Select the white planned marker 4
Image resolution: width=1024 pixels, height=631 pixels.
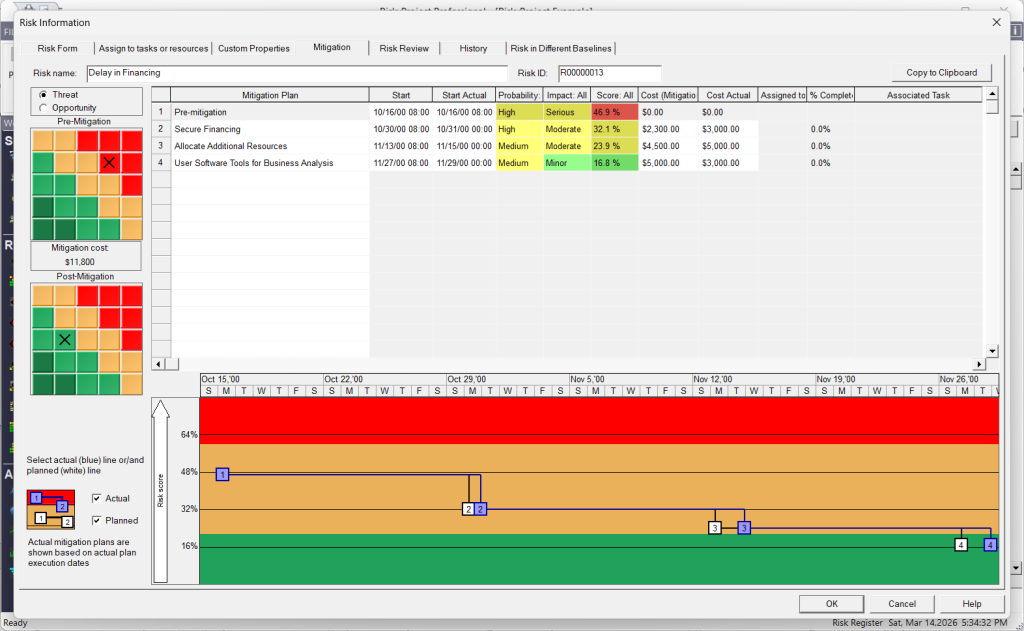(x=961, y=545)
